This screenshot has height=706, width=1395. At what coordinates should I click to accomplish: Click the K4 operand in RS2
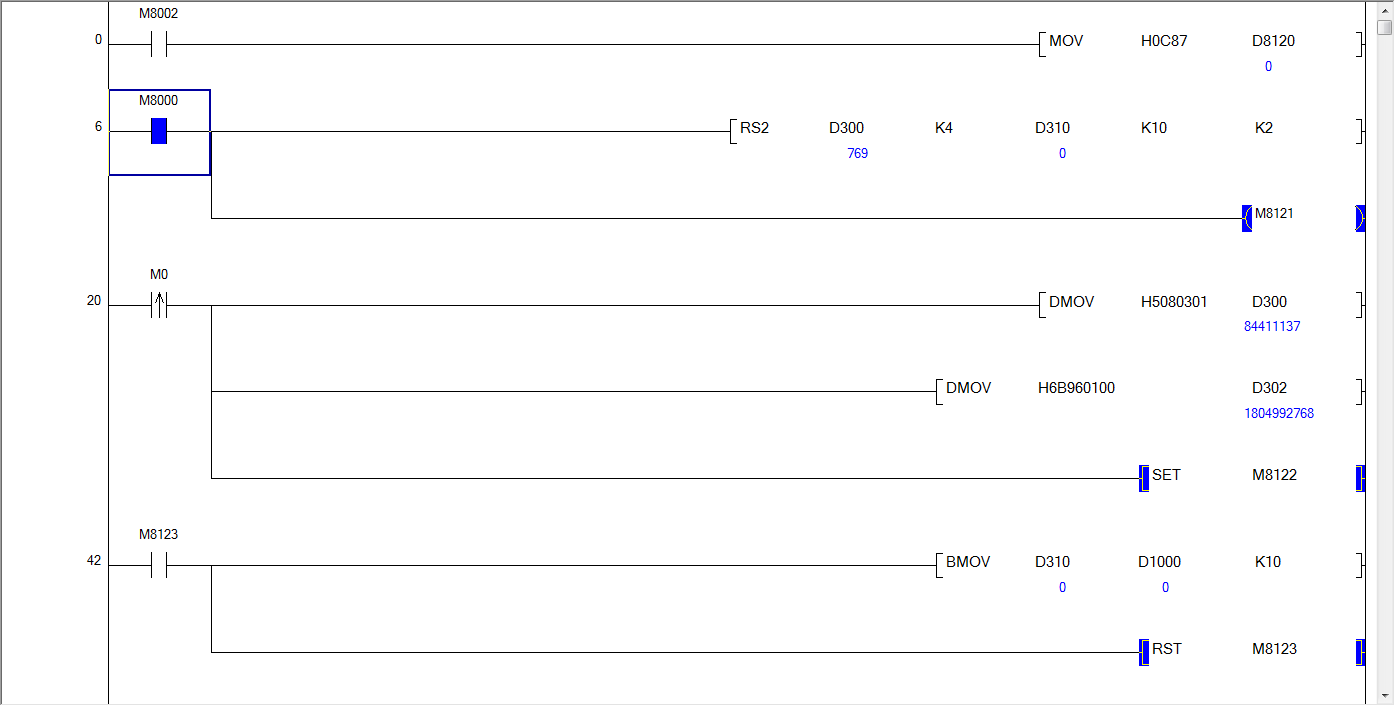point(943,128)
